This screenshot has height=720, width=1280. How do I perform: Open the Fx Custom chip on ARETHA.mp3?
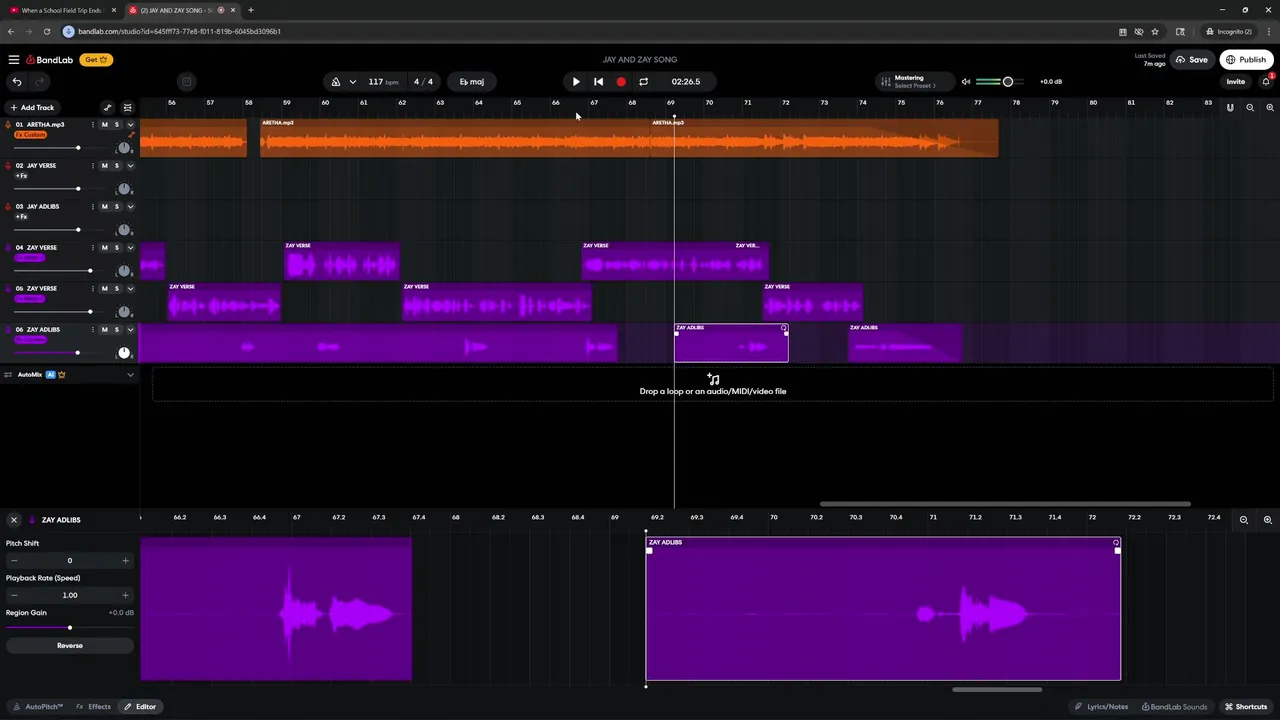pyautogui.click(x=31, y=135)
